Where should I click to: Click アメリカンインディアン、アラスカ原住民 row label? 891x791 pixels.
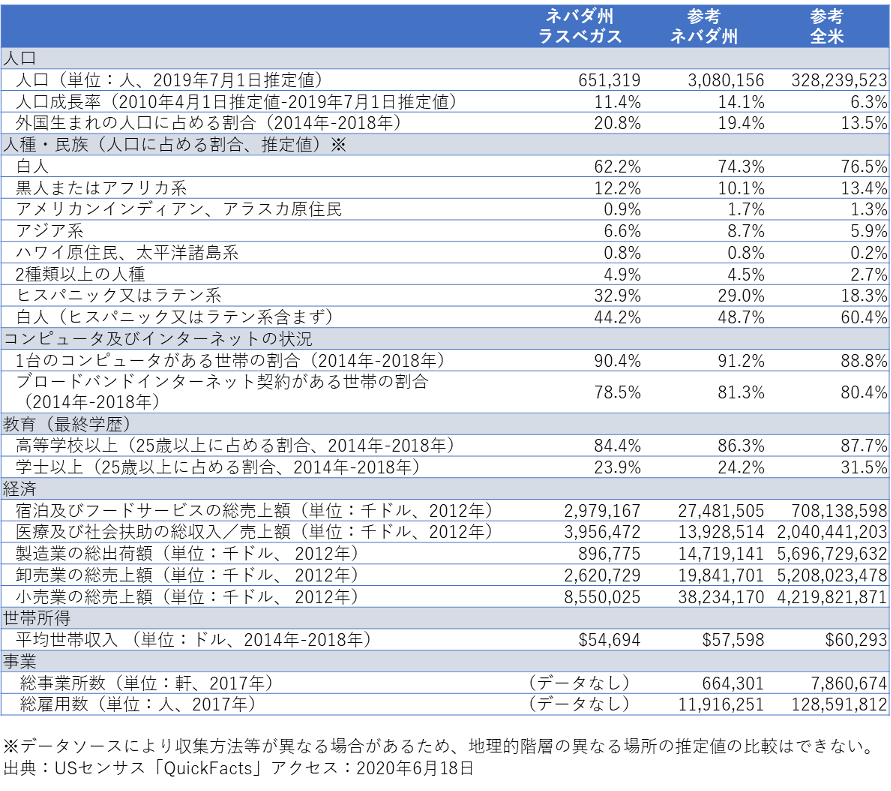pyautogui.click(x=179, y=209)
